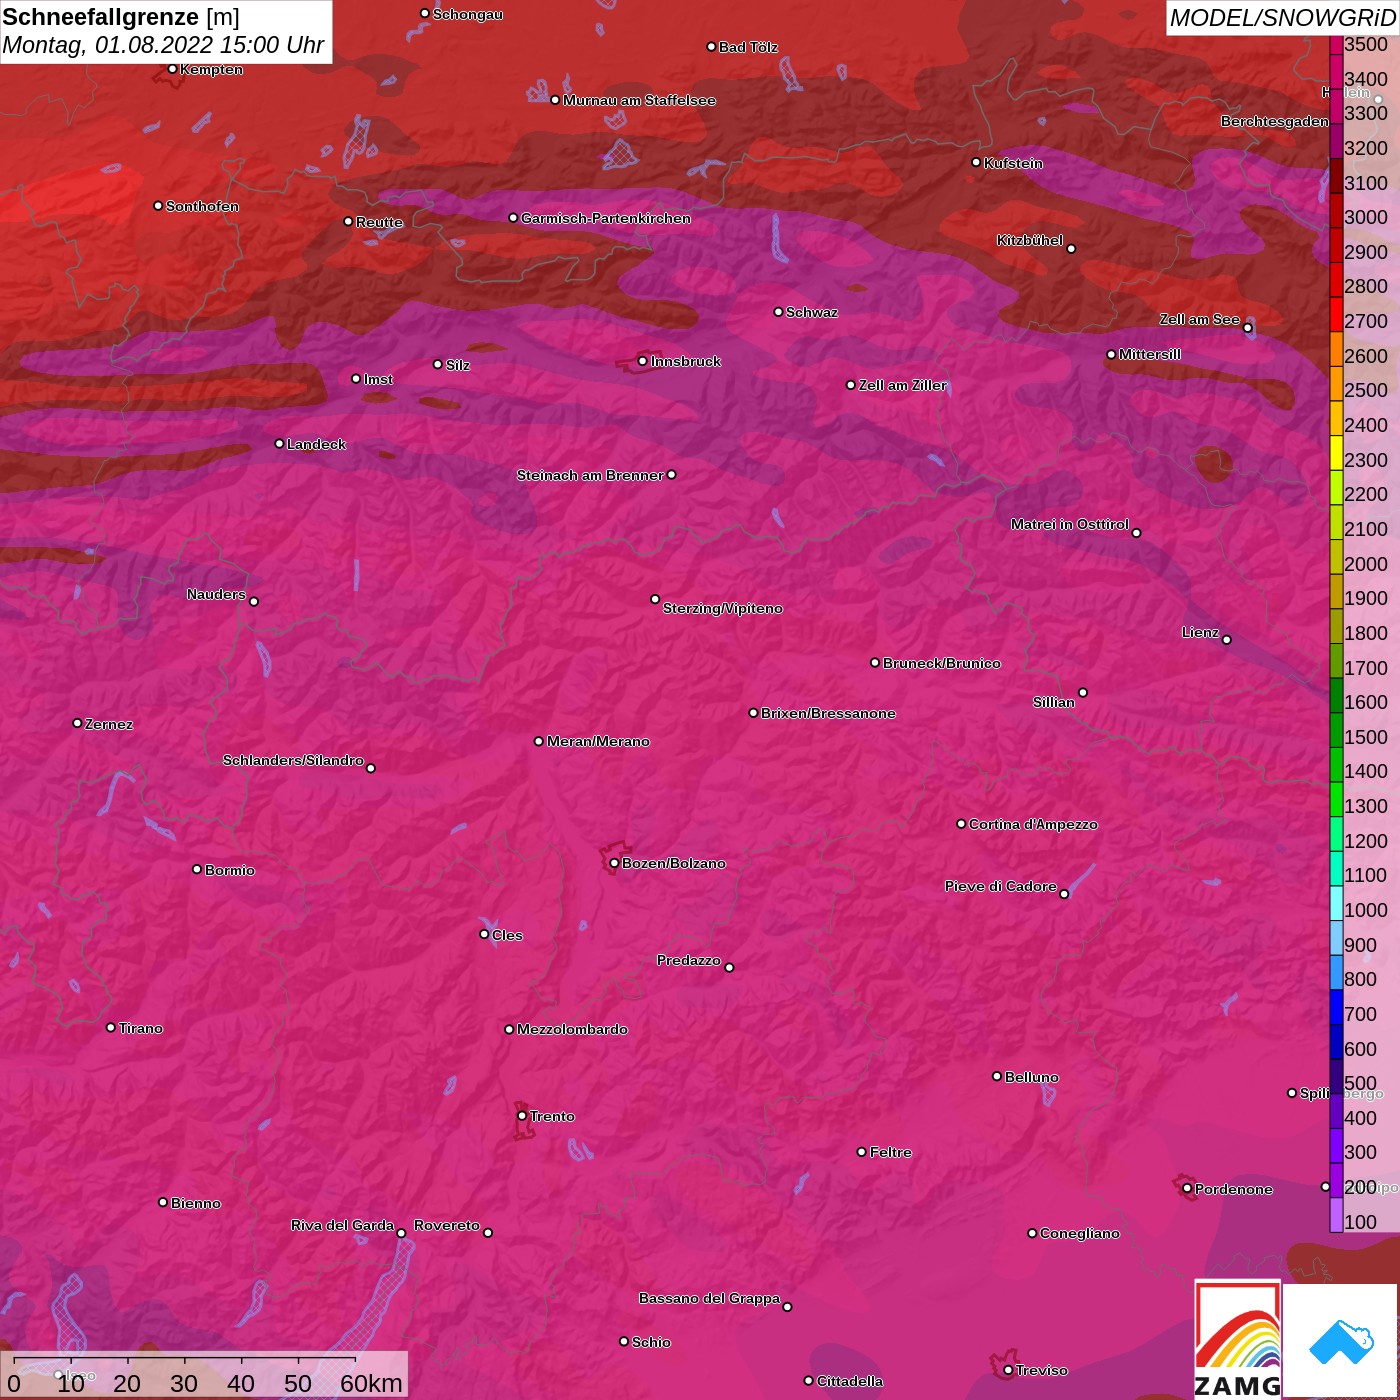
Task: Click the Schneefallgrenze date header box
Action: [x=165, y=31]
